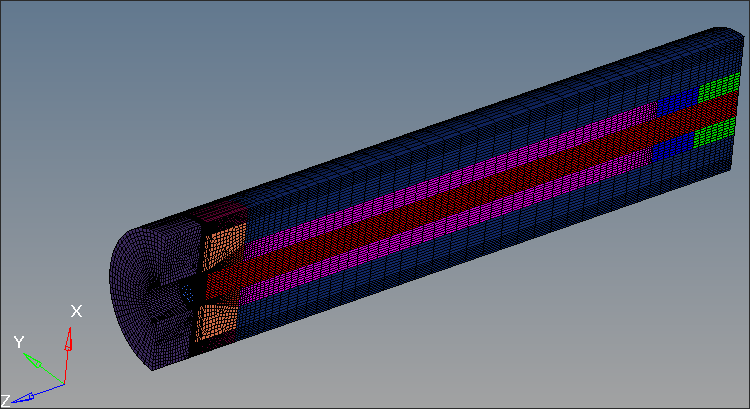The height and width of the screenshot is (409, 750).
Task: Select the blue Z axis arrow
Action: [30, 396]
